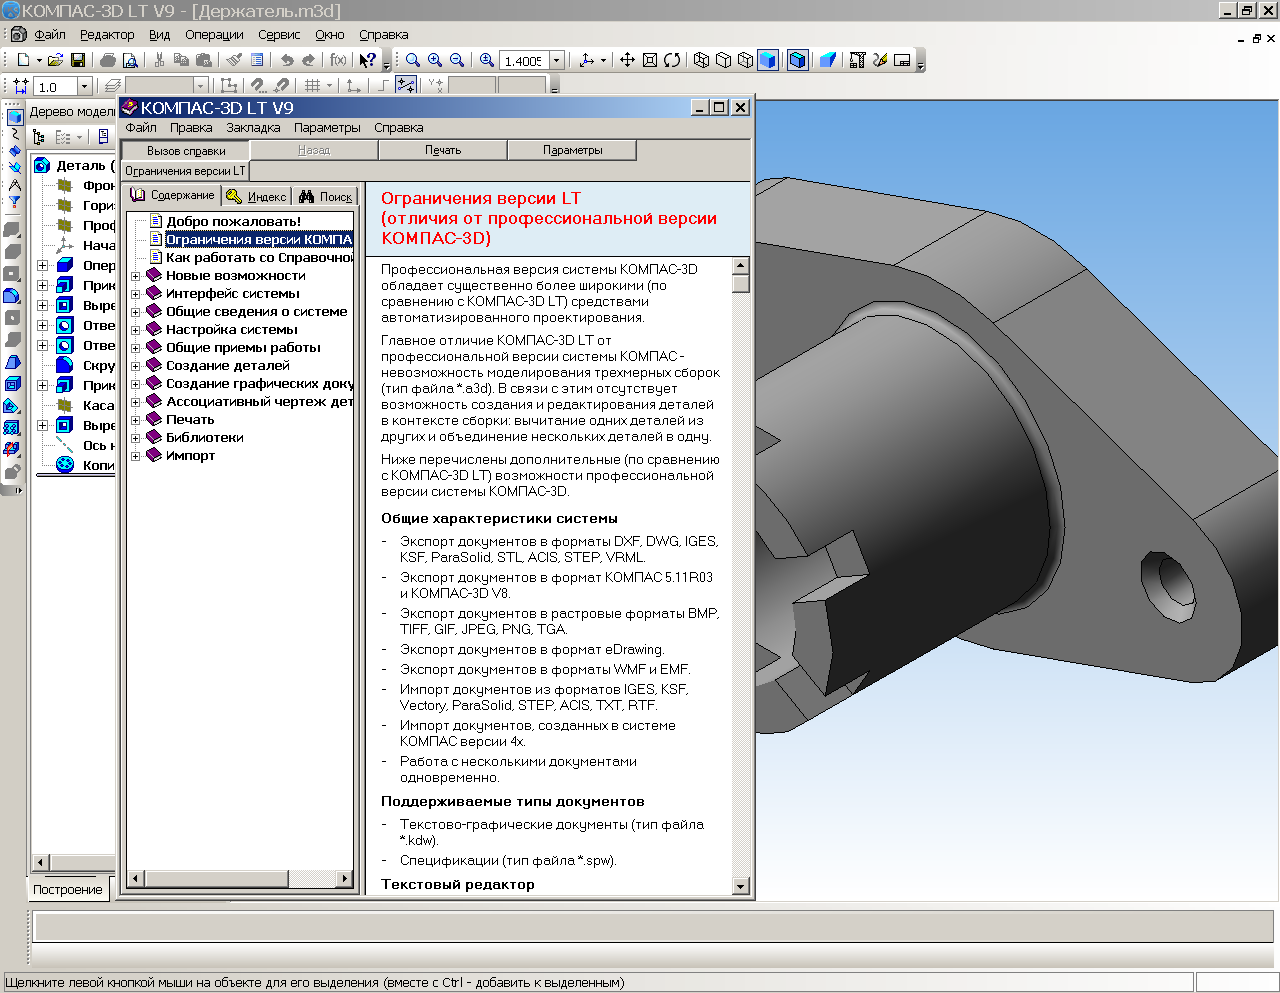Click the shell operation icon on left panel
This screenshot has height=993, width=1280.
tap(12, 383)
